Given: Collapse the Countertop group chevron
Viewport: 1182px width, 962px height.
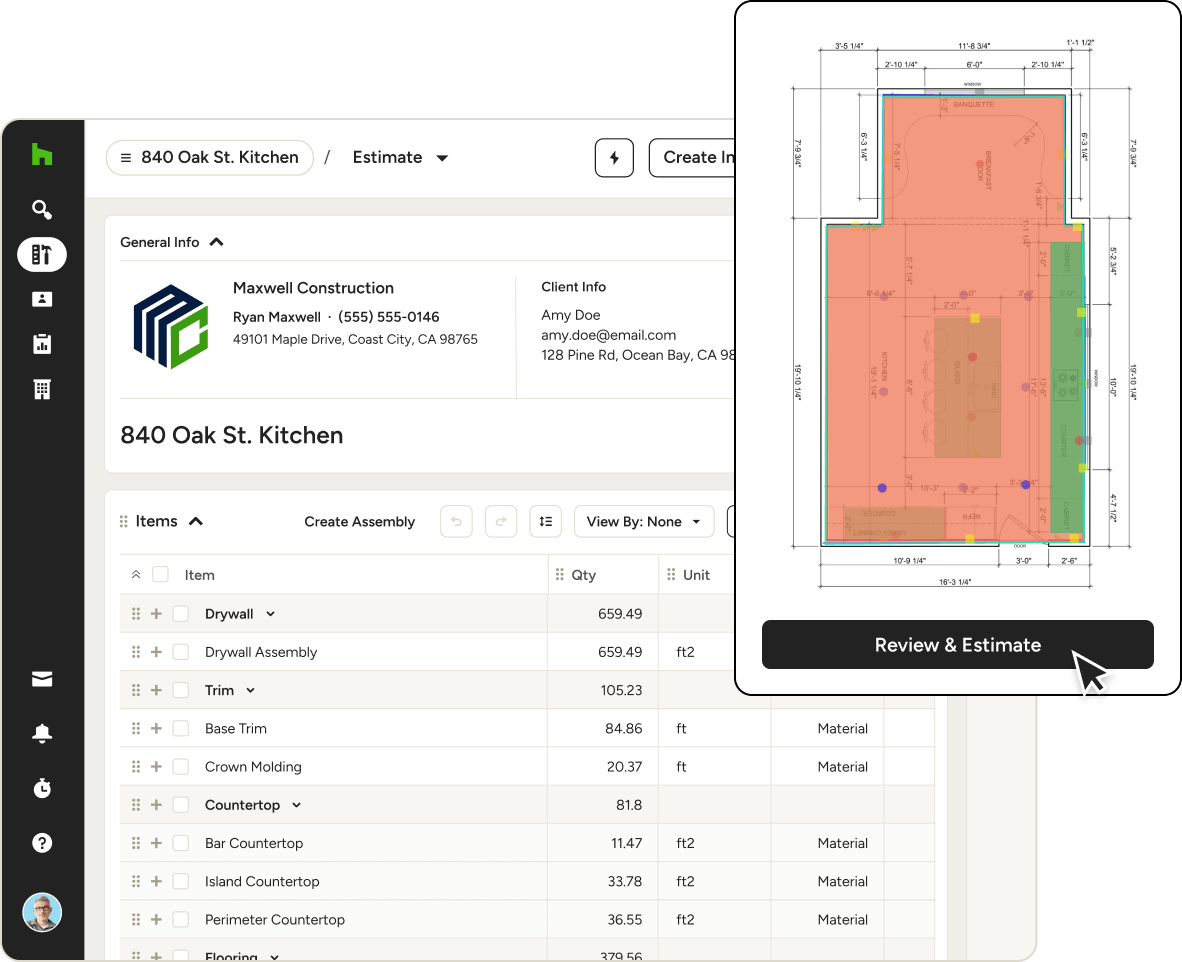Looking at the screenshot, I should 296,805.
